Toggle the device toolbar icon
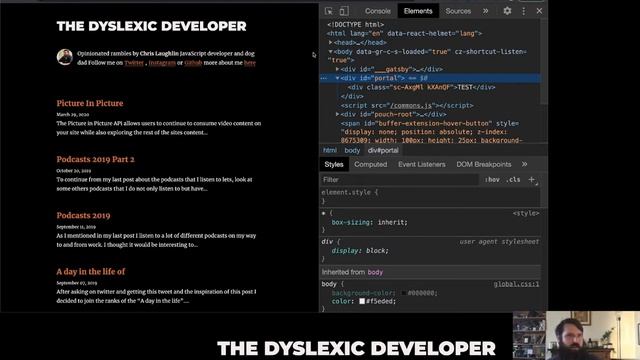The image size is (640, 360). [x=344, y=11]
